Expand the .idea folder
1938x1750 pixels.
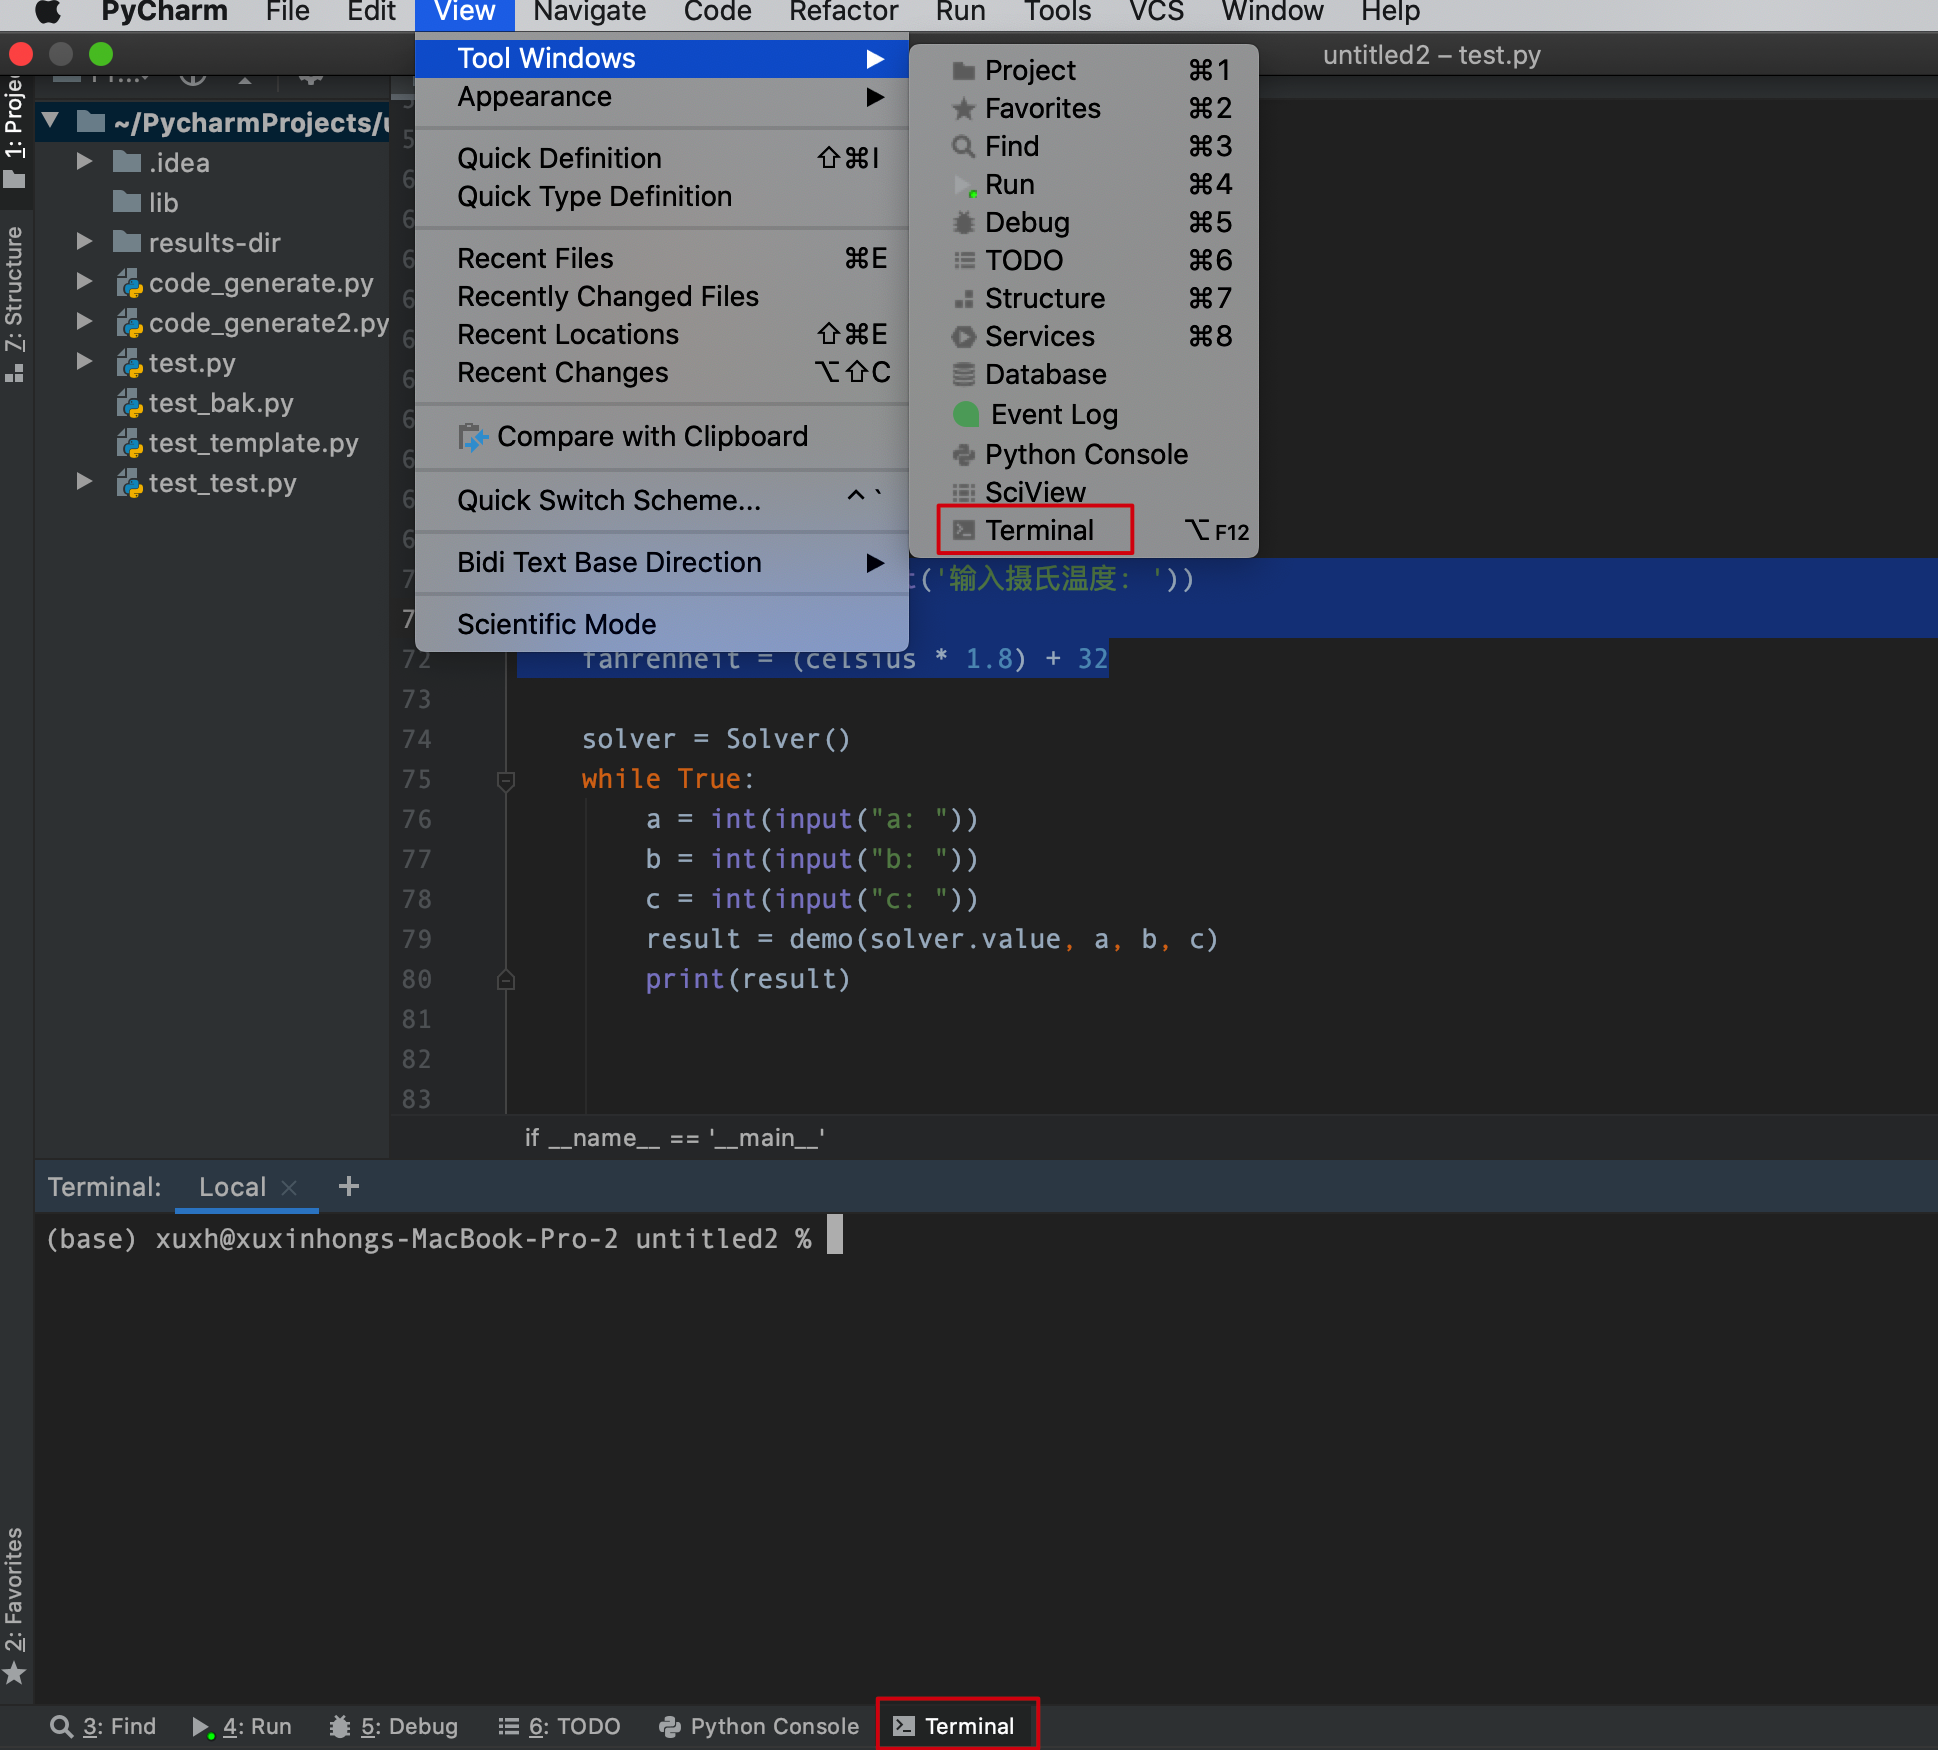click(85, 162)
